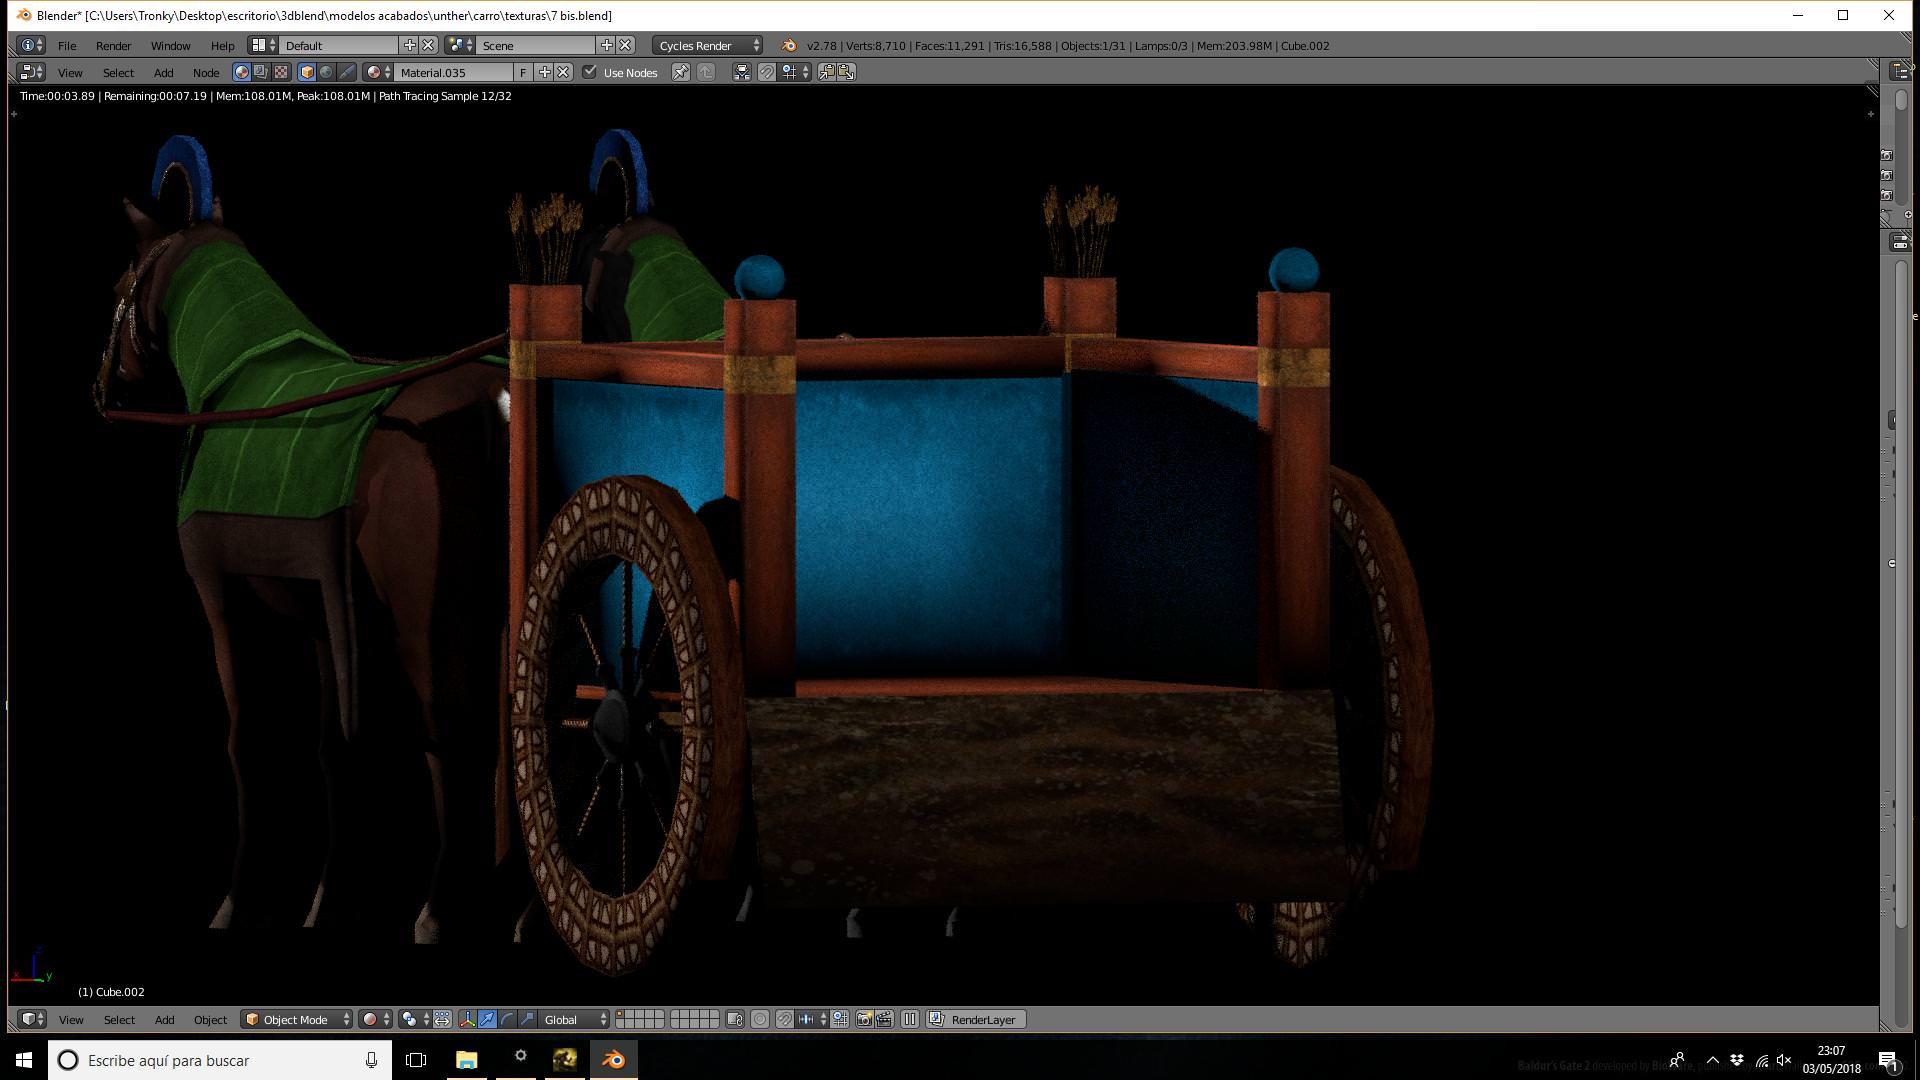
Task: Open the Object Mode selector
Action: [x=297, y=1019]
